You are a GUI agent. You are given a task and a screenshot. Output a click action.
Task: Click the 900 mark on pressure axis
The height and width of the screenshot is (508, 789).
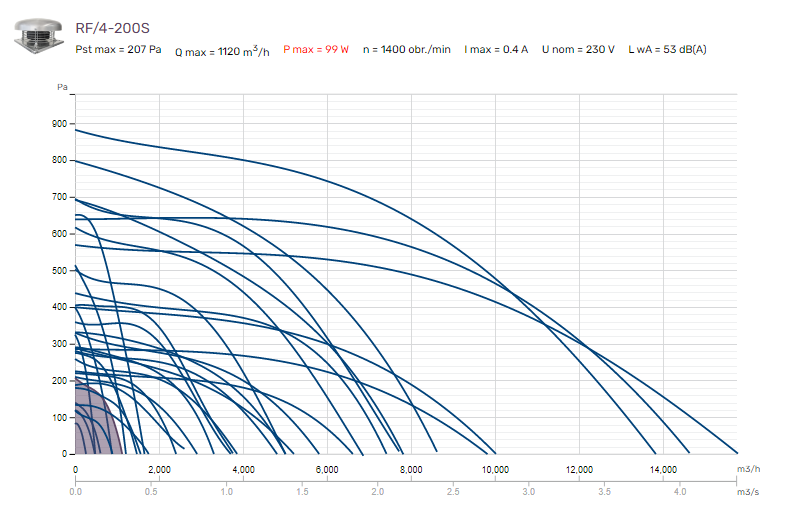(58, 124)
